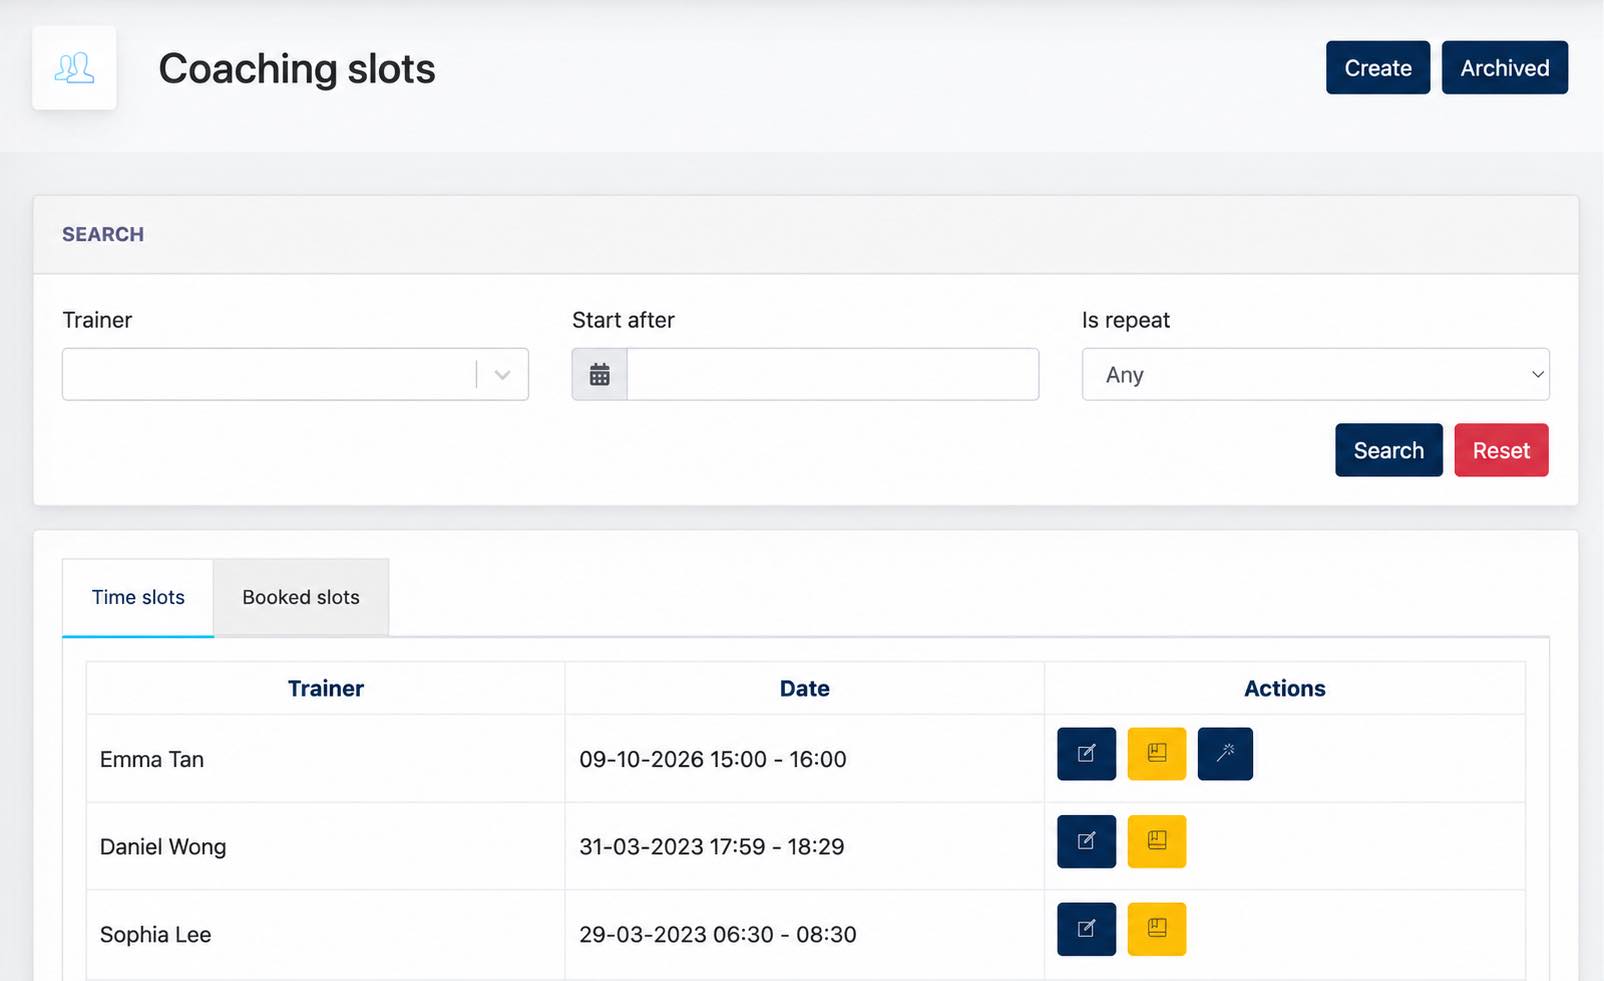Image resolution: width=1604 pixels, height=981 pixels.
Task: Click the calendar icon beside Start after
Action: point(600,374)
